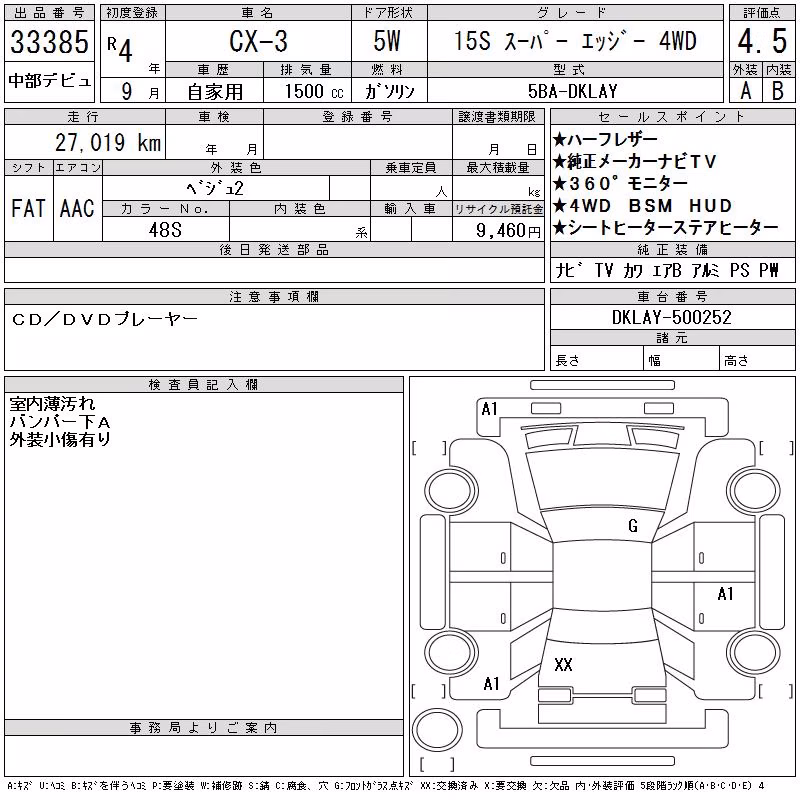
Task: Click the A1 mark beside the rear bumper
Action: point(491,684)
